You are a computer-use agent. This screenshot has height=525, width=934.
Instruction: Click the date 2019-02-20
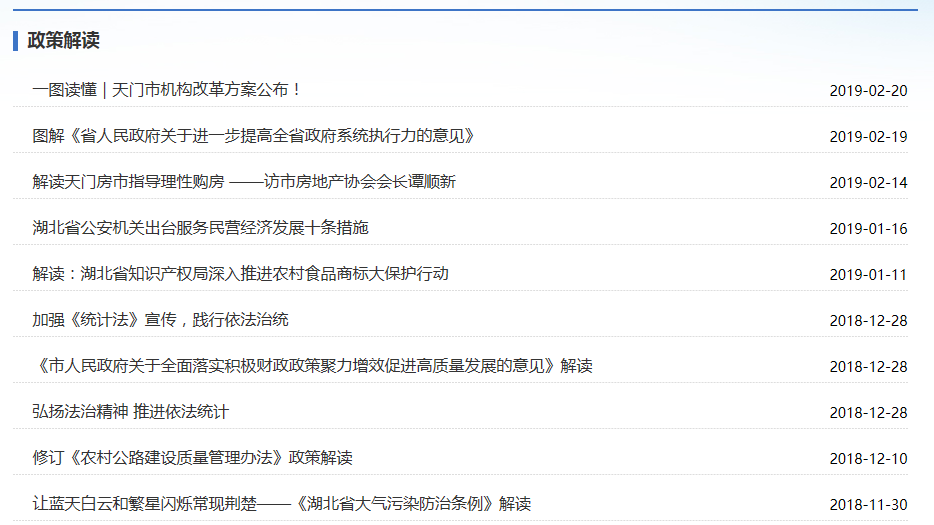(868, 91)
